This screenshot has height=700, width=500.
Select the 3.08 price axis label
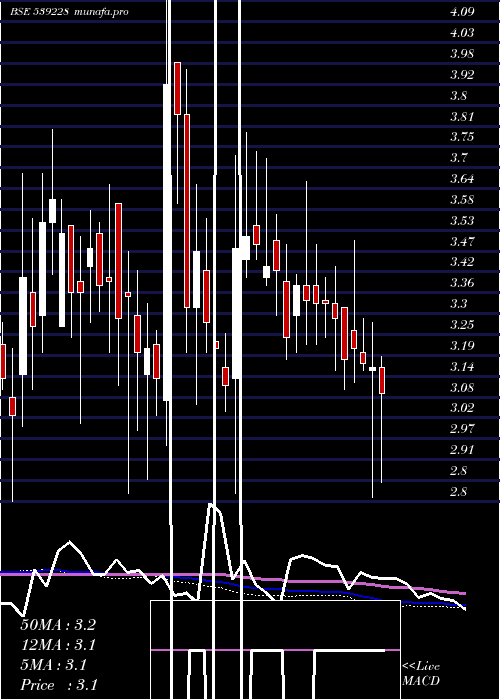tap(462, 387)
